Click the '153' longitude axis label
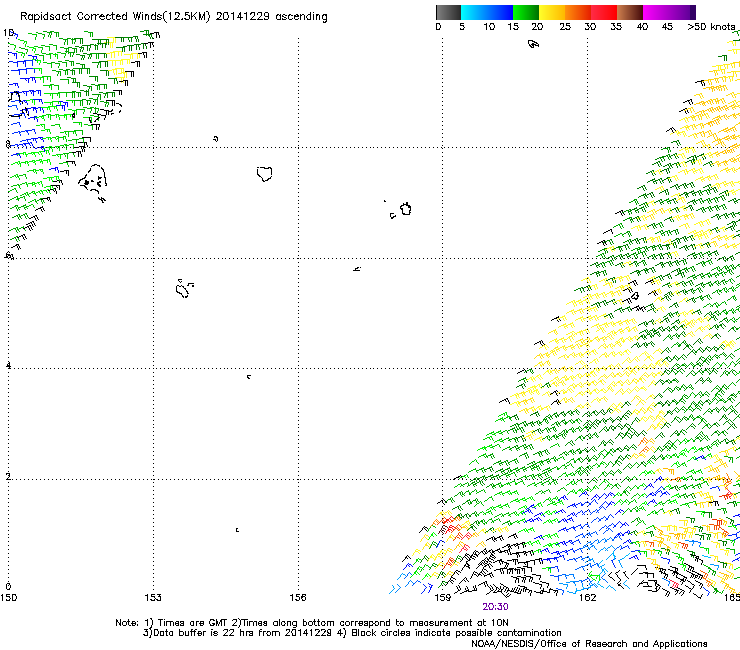The height and width of the screenshot is (650, 740). point(153,598)
